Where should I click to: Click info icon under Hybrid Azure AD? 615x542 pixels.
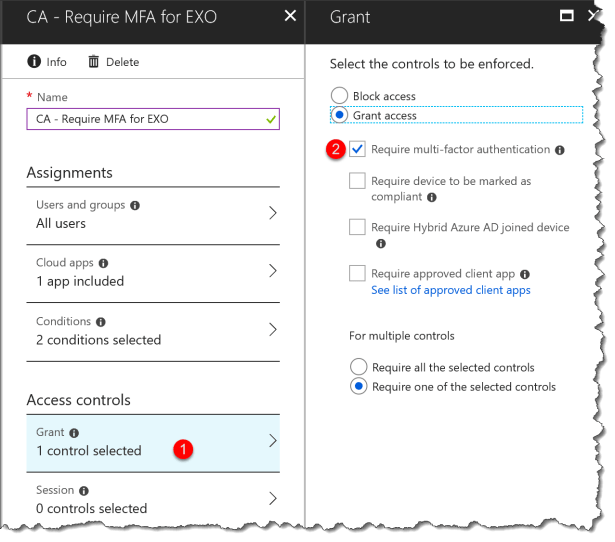(x=380, y=243)
